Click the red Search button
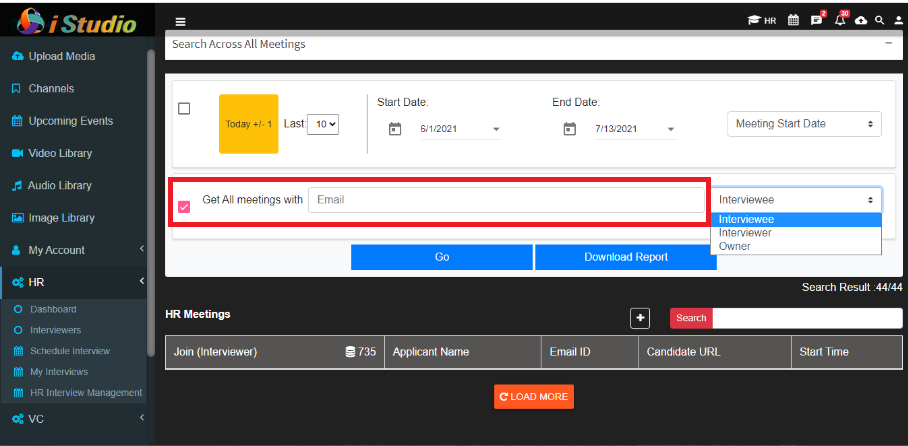The width and height of the screenshot is (908, 446). 691,318
